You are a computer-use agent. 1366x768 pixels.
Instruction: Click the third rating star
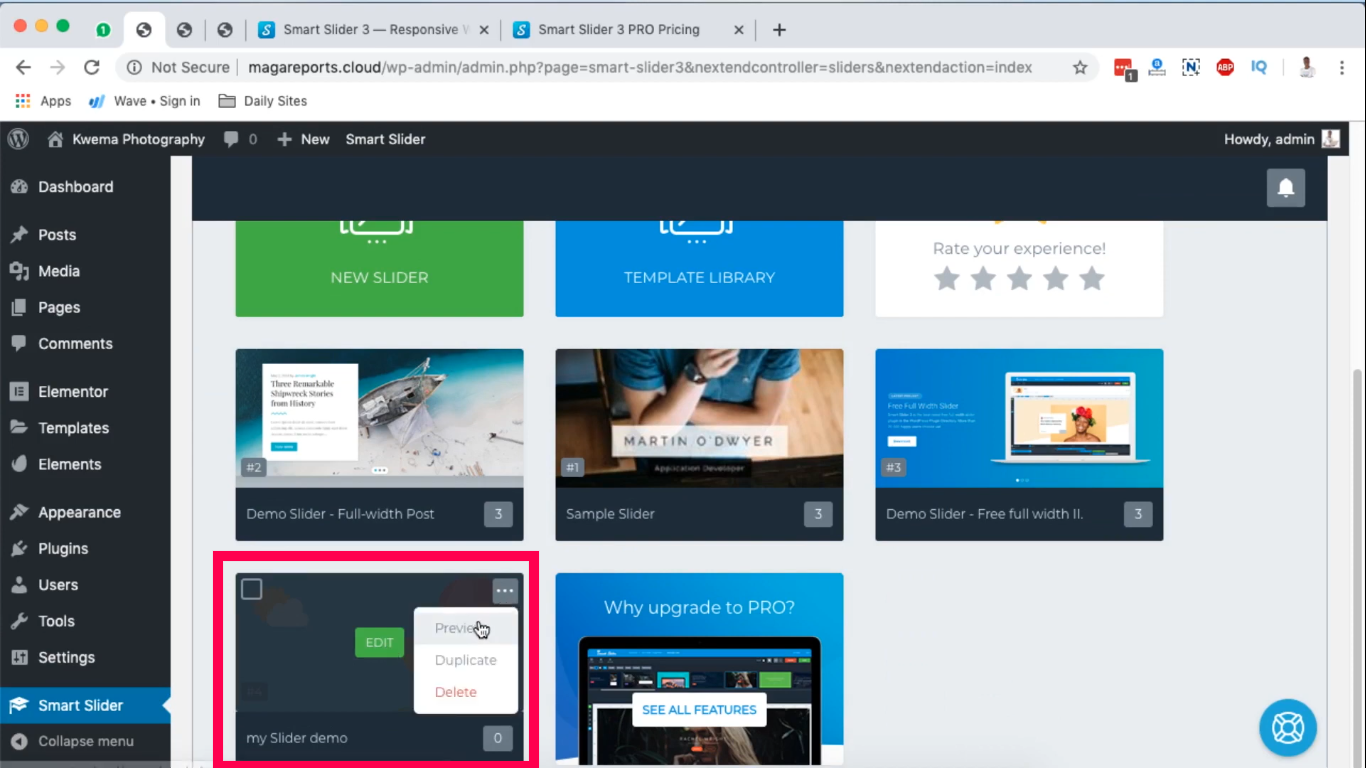pyautogui.click(x=1019, y=278)
